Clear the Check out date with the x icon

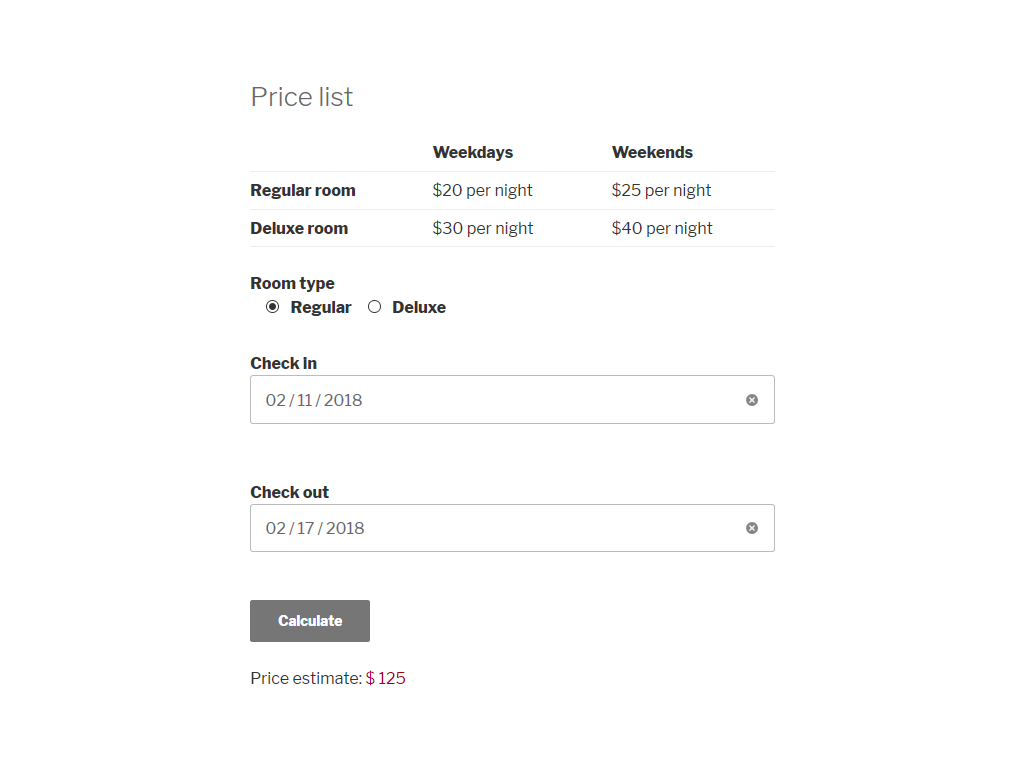(x=752, y=528)
